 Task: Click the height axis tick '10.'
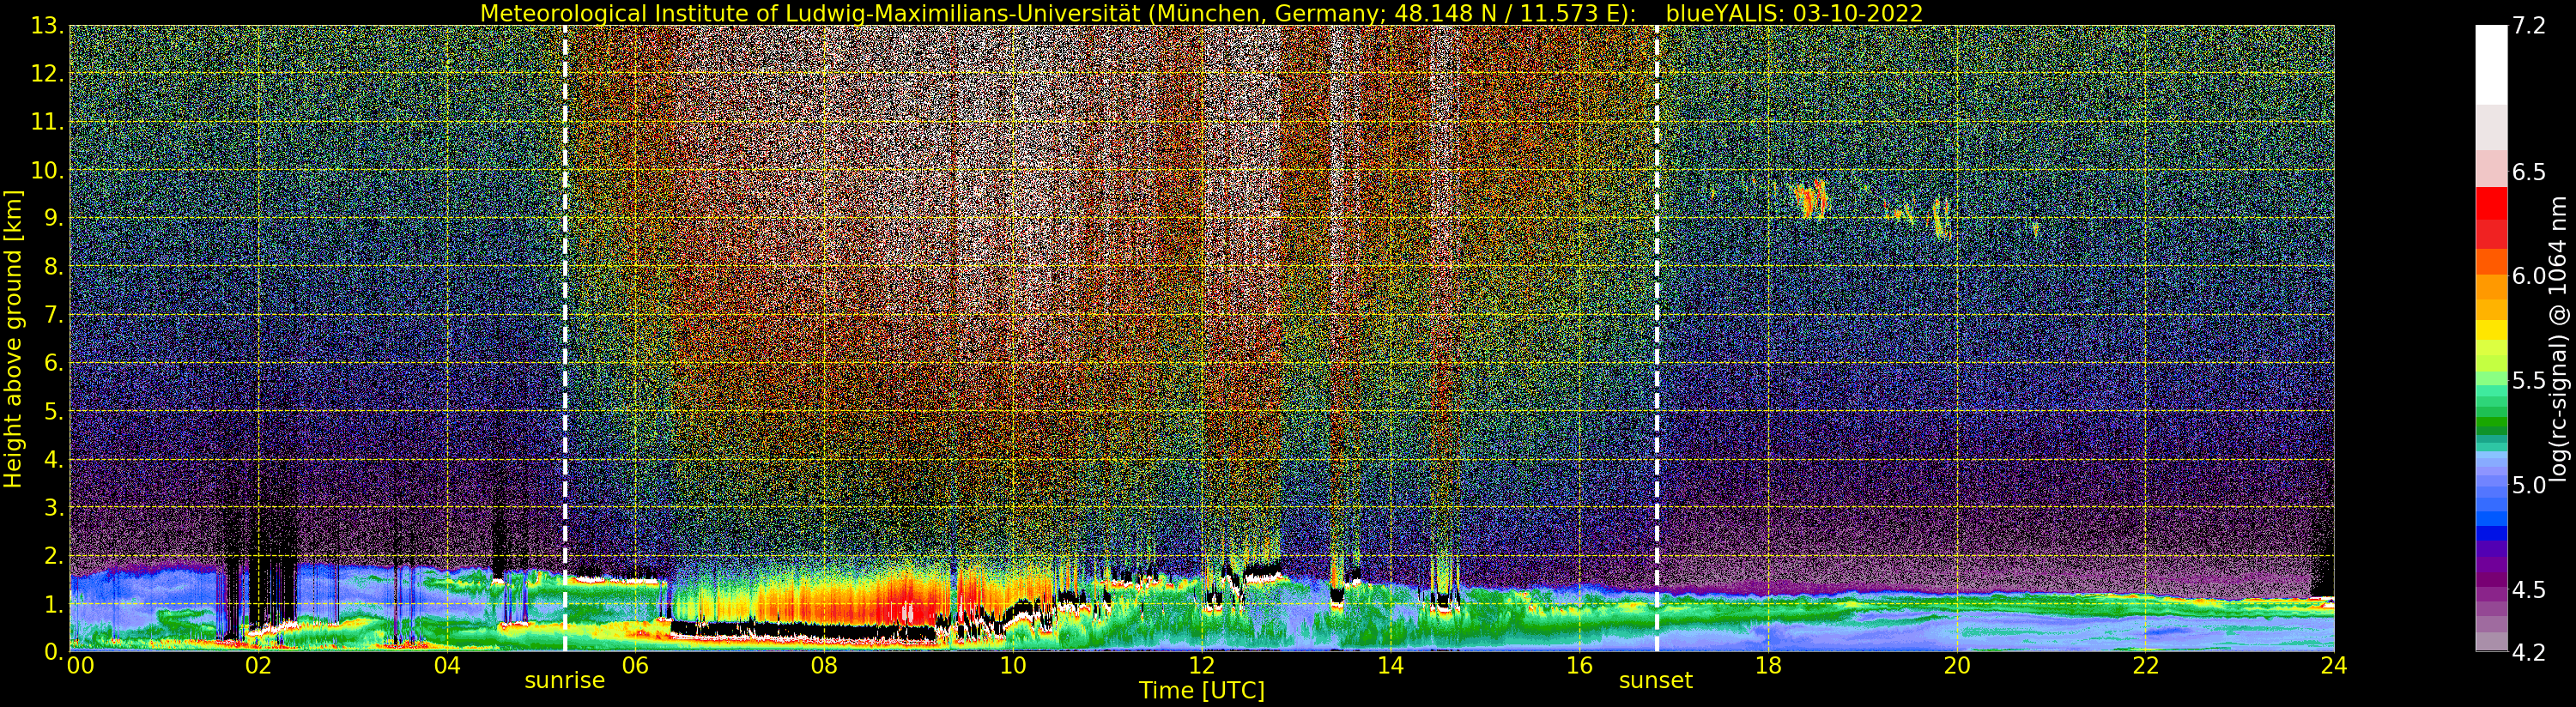tap(48, 170)
